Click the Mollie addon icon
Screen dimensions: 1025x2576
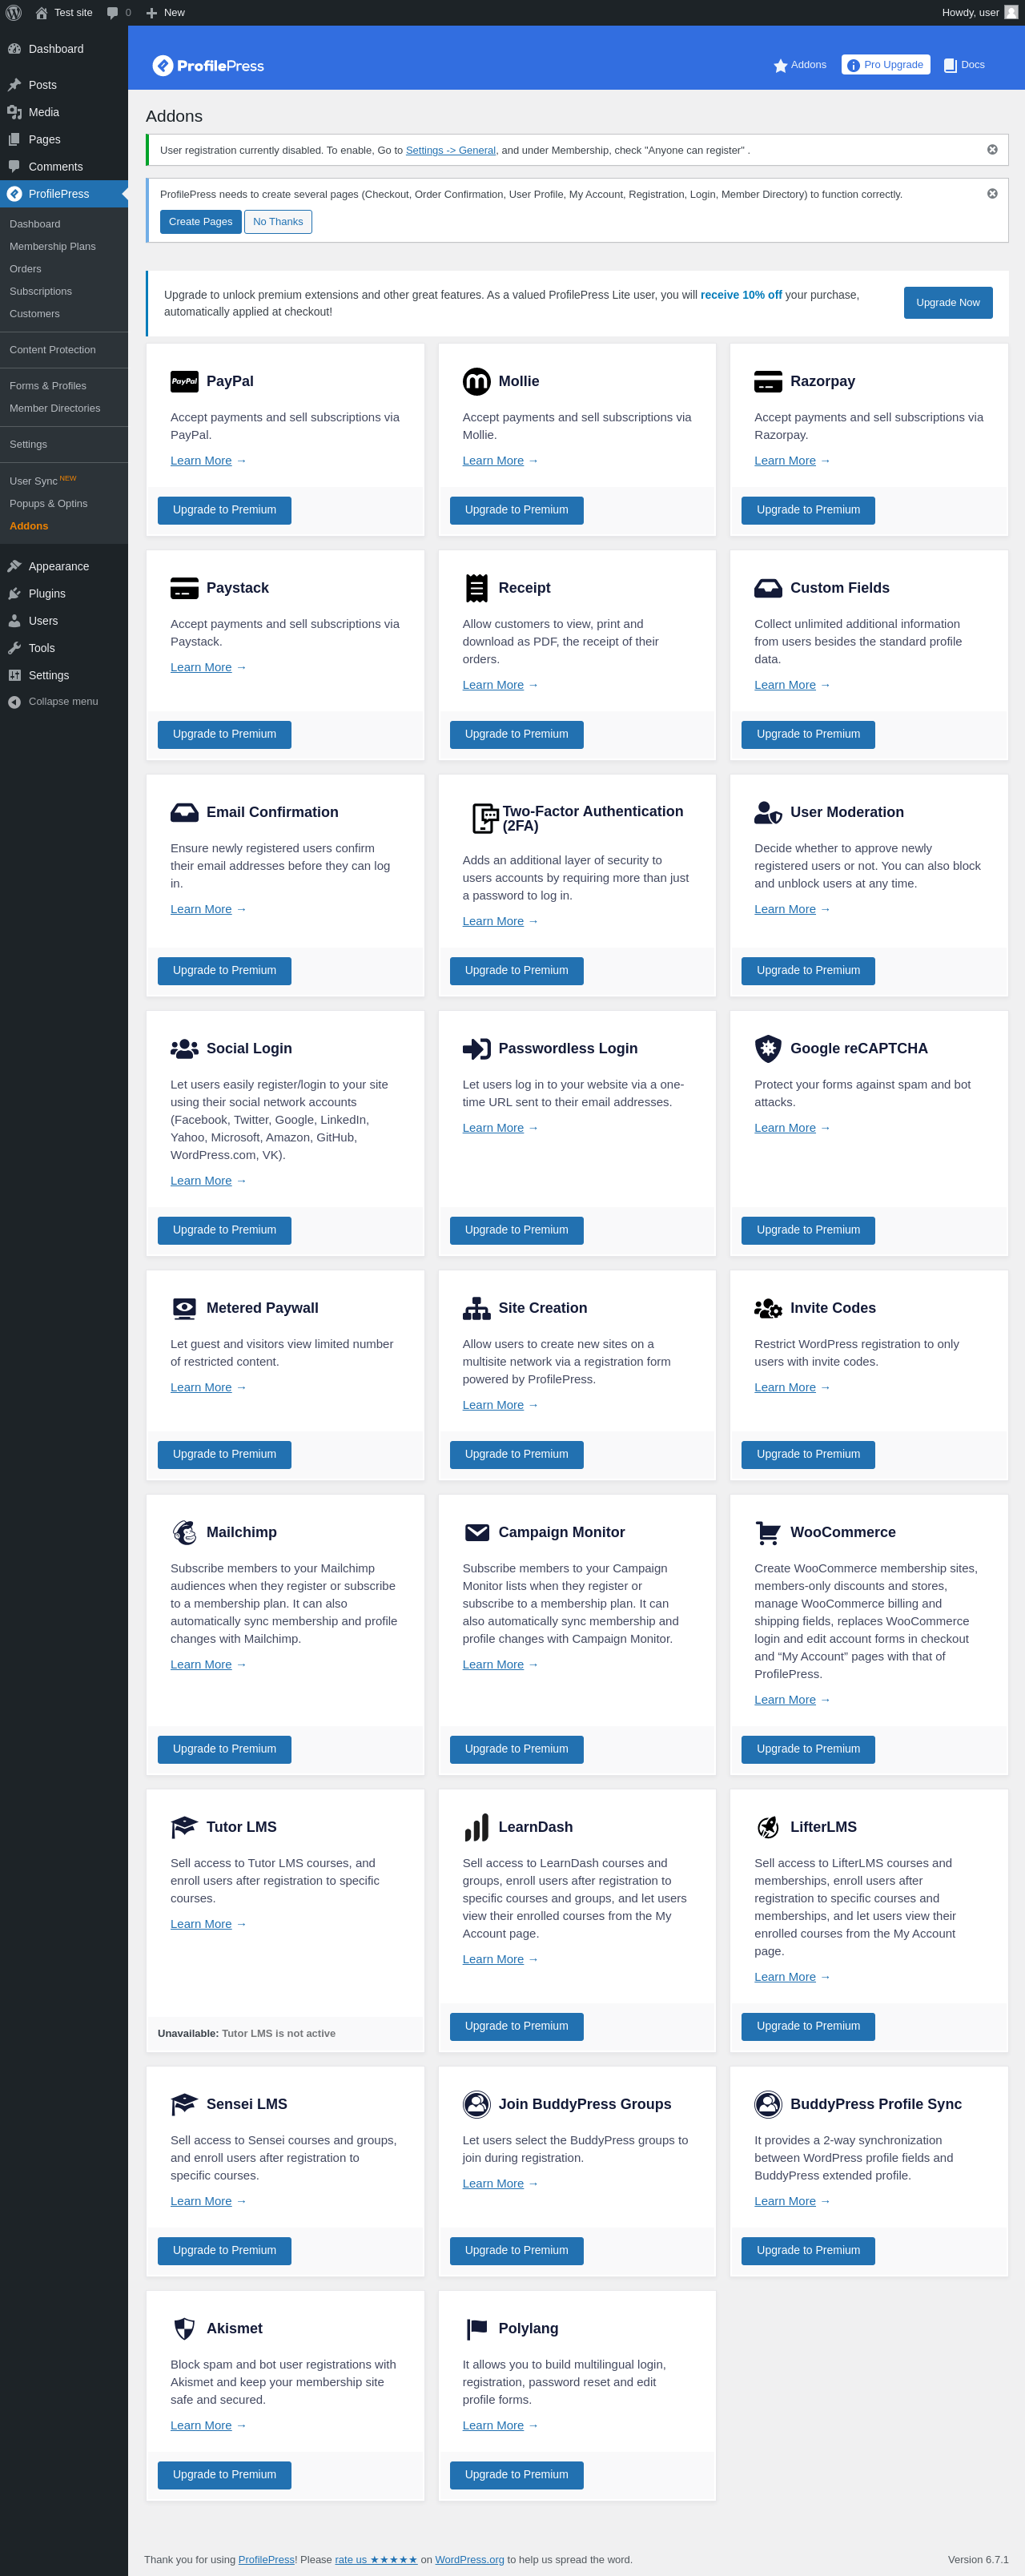pos(476,381)
